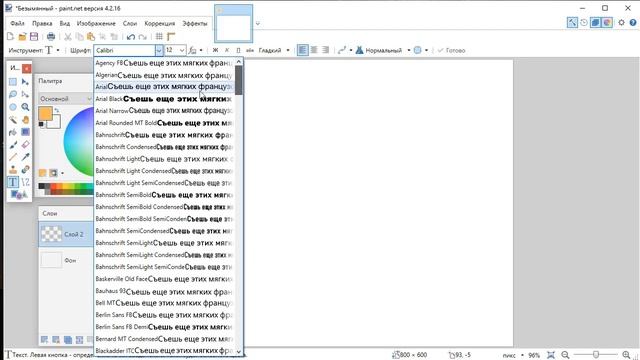Set right text alignment
This screenshot has width=640, height=360.
tap(325, 50)
